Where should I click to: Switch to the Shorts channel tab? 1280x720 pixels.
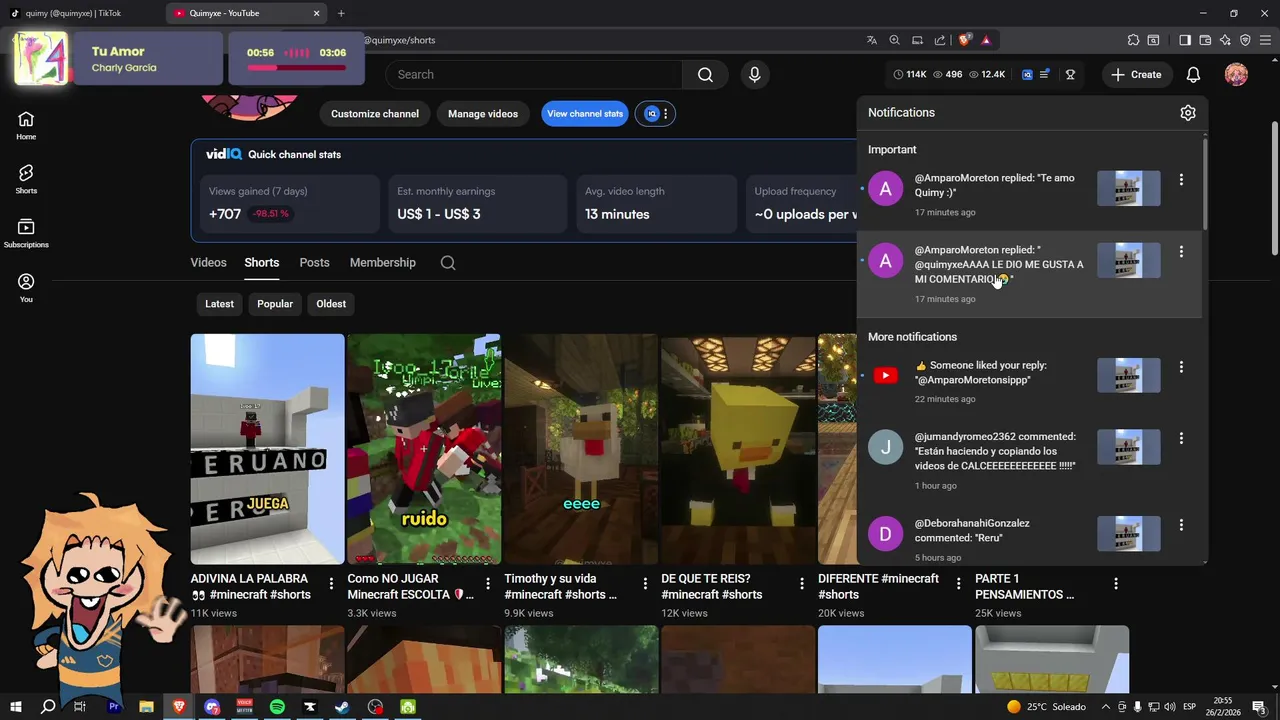coord(262,263)
